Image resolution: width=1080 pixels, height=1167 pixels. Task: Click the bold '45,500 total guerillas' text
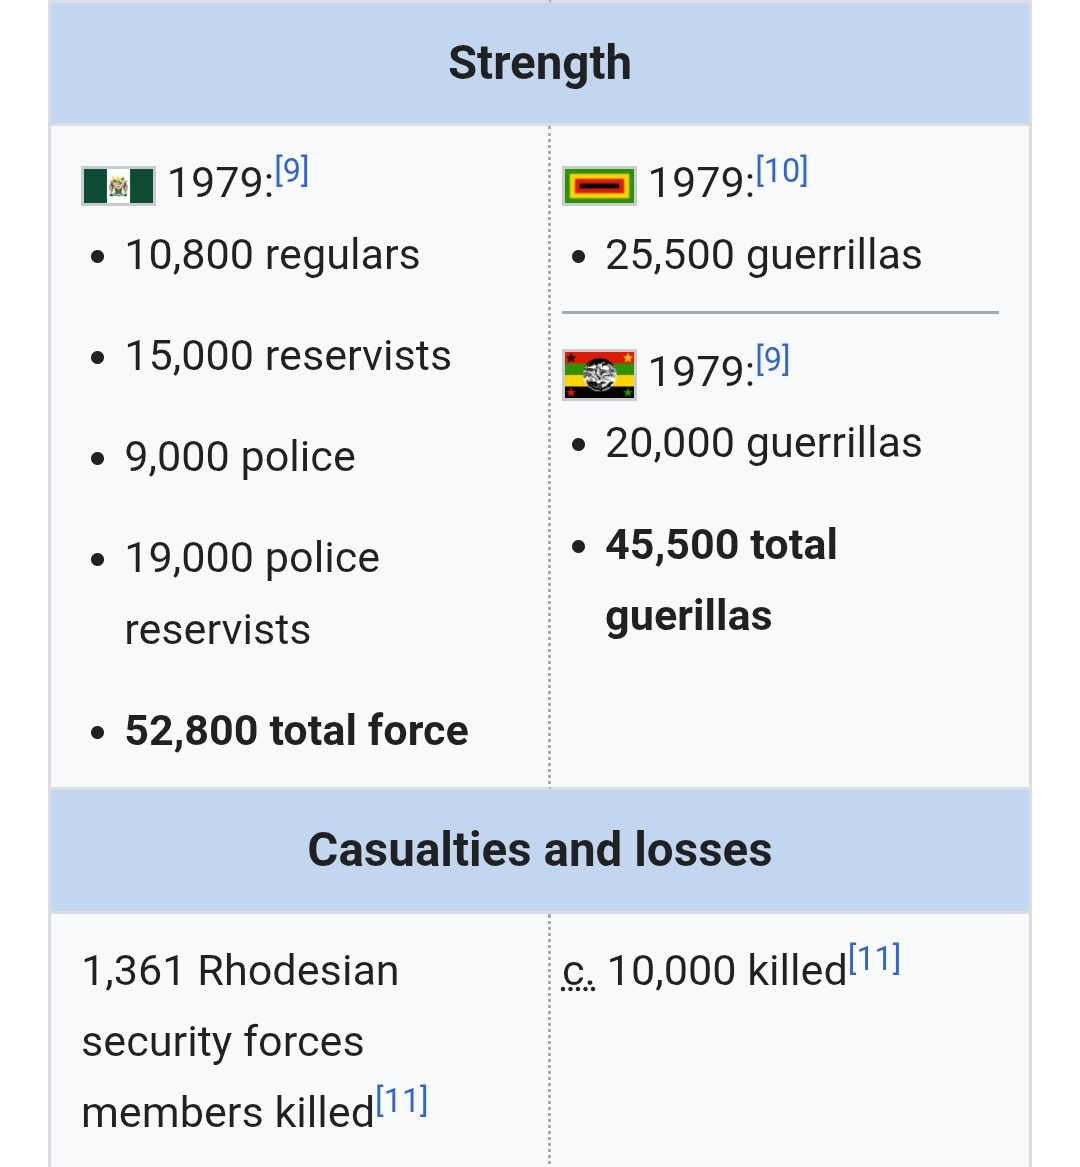click(721, 545)
